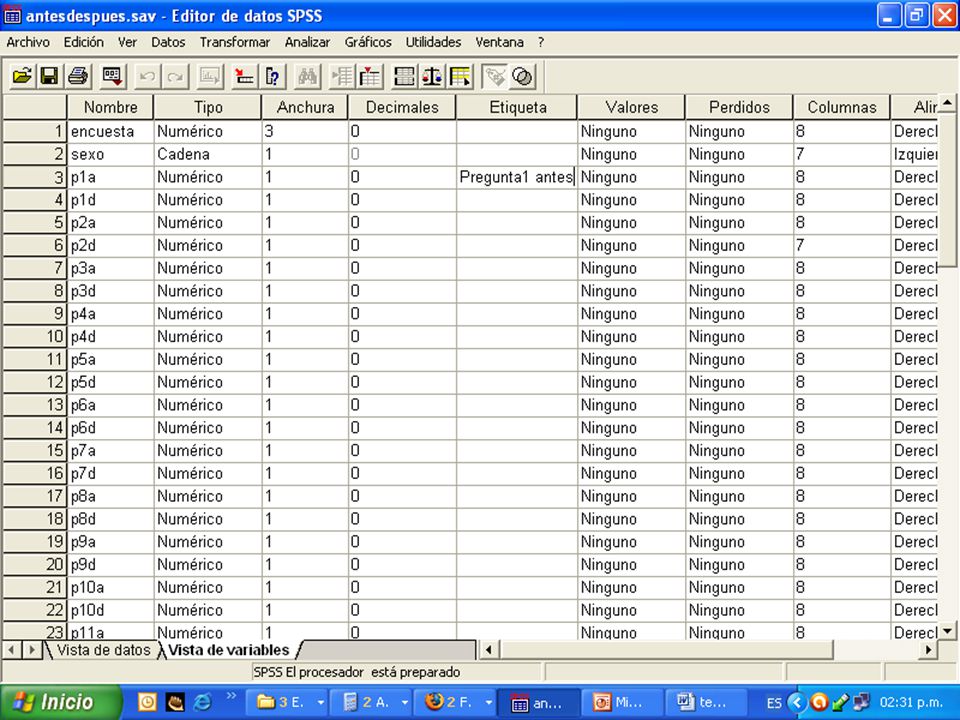Viewport: 960px width, 720px height.
Task: Open the Dialog Recall toolbar icon
Action: click(113, 77)
